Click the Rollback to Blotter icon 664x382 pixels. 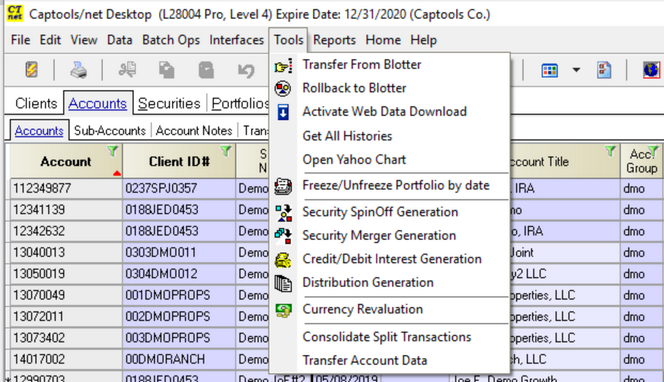tap(283, 89)
